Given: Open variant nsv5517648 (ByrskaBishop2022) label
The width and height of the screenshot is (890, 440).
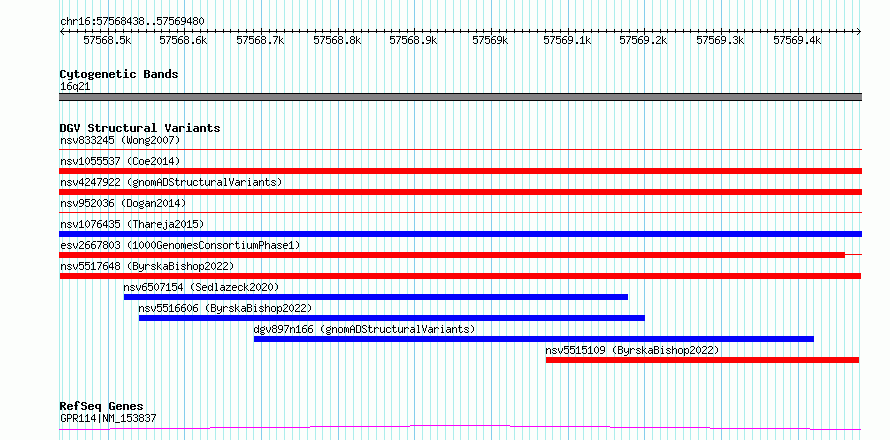Looking at the screenshot, I should pyautogui.click(x=147, y=266).
